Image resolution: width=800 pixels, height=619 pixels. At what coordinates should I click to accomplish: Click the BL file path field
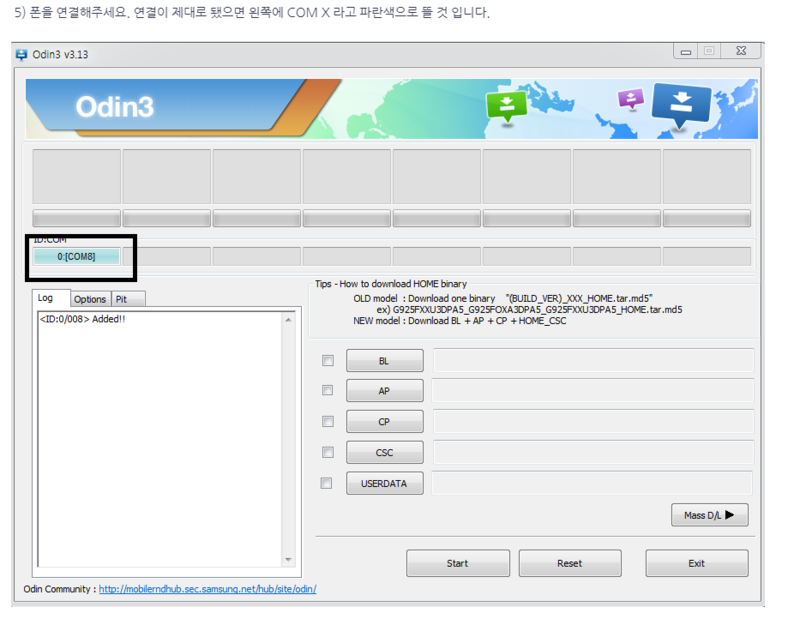click(593, 361)
